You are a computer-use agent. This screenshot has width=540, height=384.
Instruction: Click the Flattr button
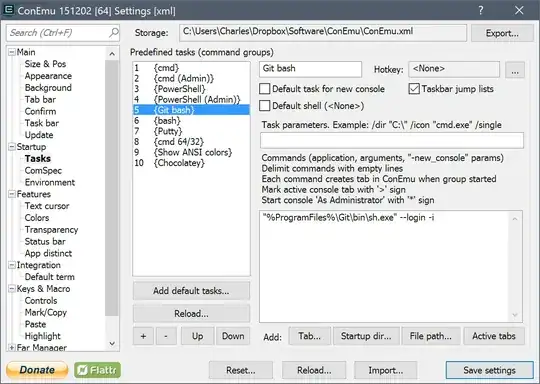pyautogui.click(x=97, y=370)
